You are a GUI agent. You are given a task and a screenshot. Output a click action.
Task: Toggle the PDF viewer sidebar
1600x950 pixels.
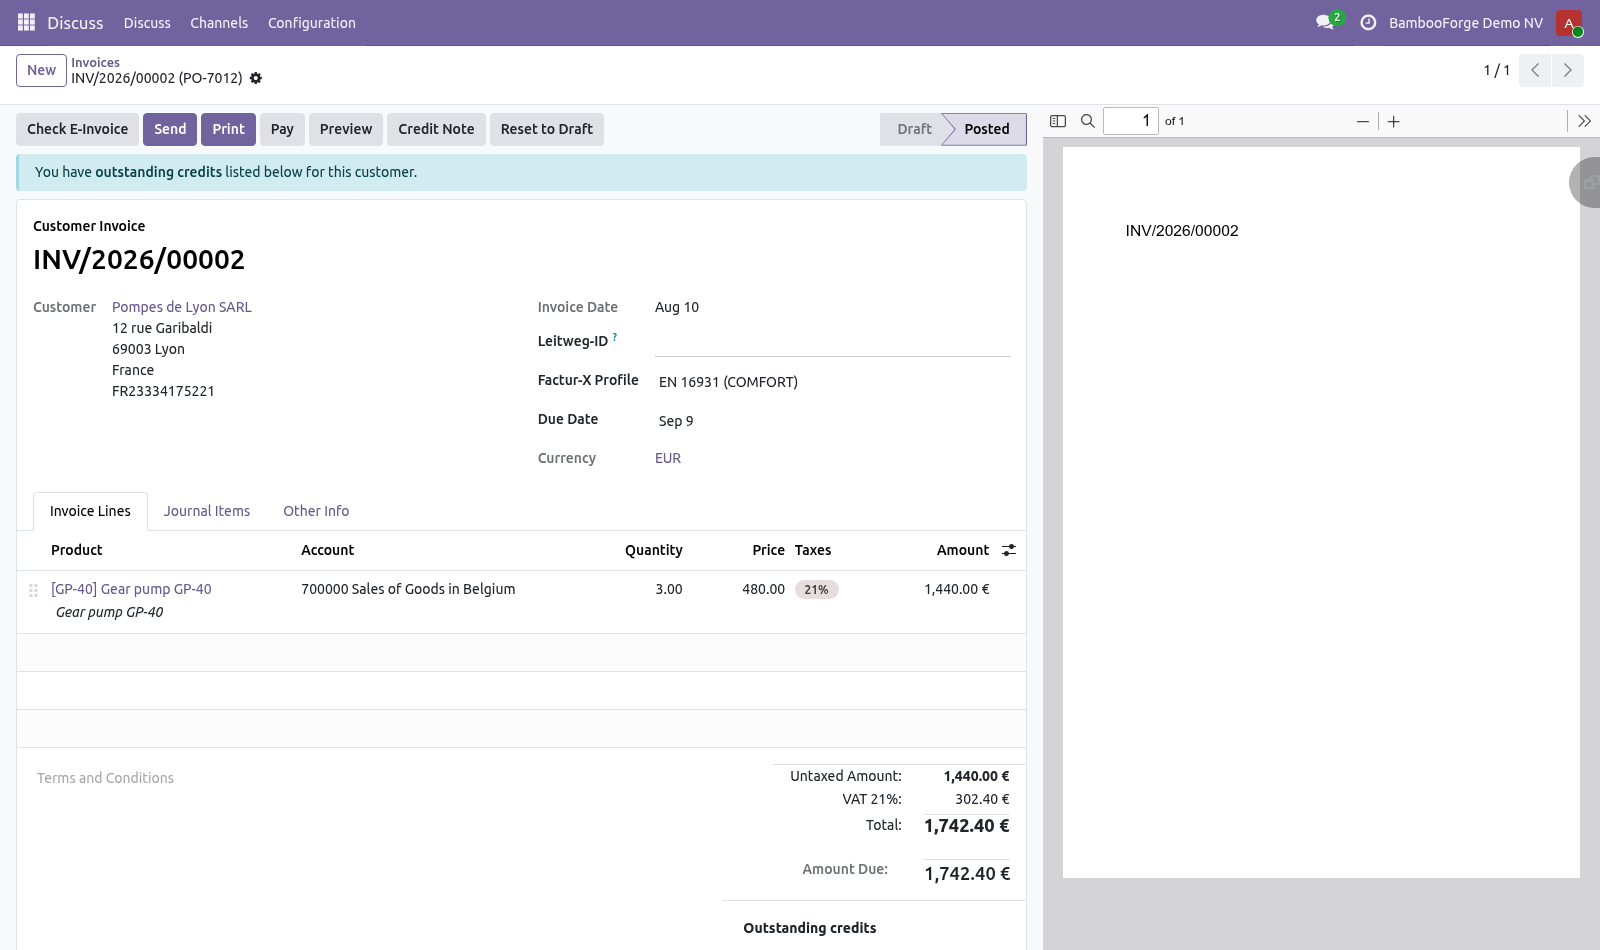1058,121
